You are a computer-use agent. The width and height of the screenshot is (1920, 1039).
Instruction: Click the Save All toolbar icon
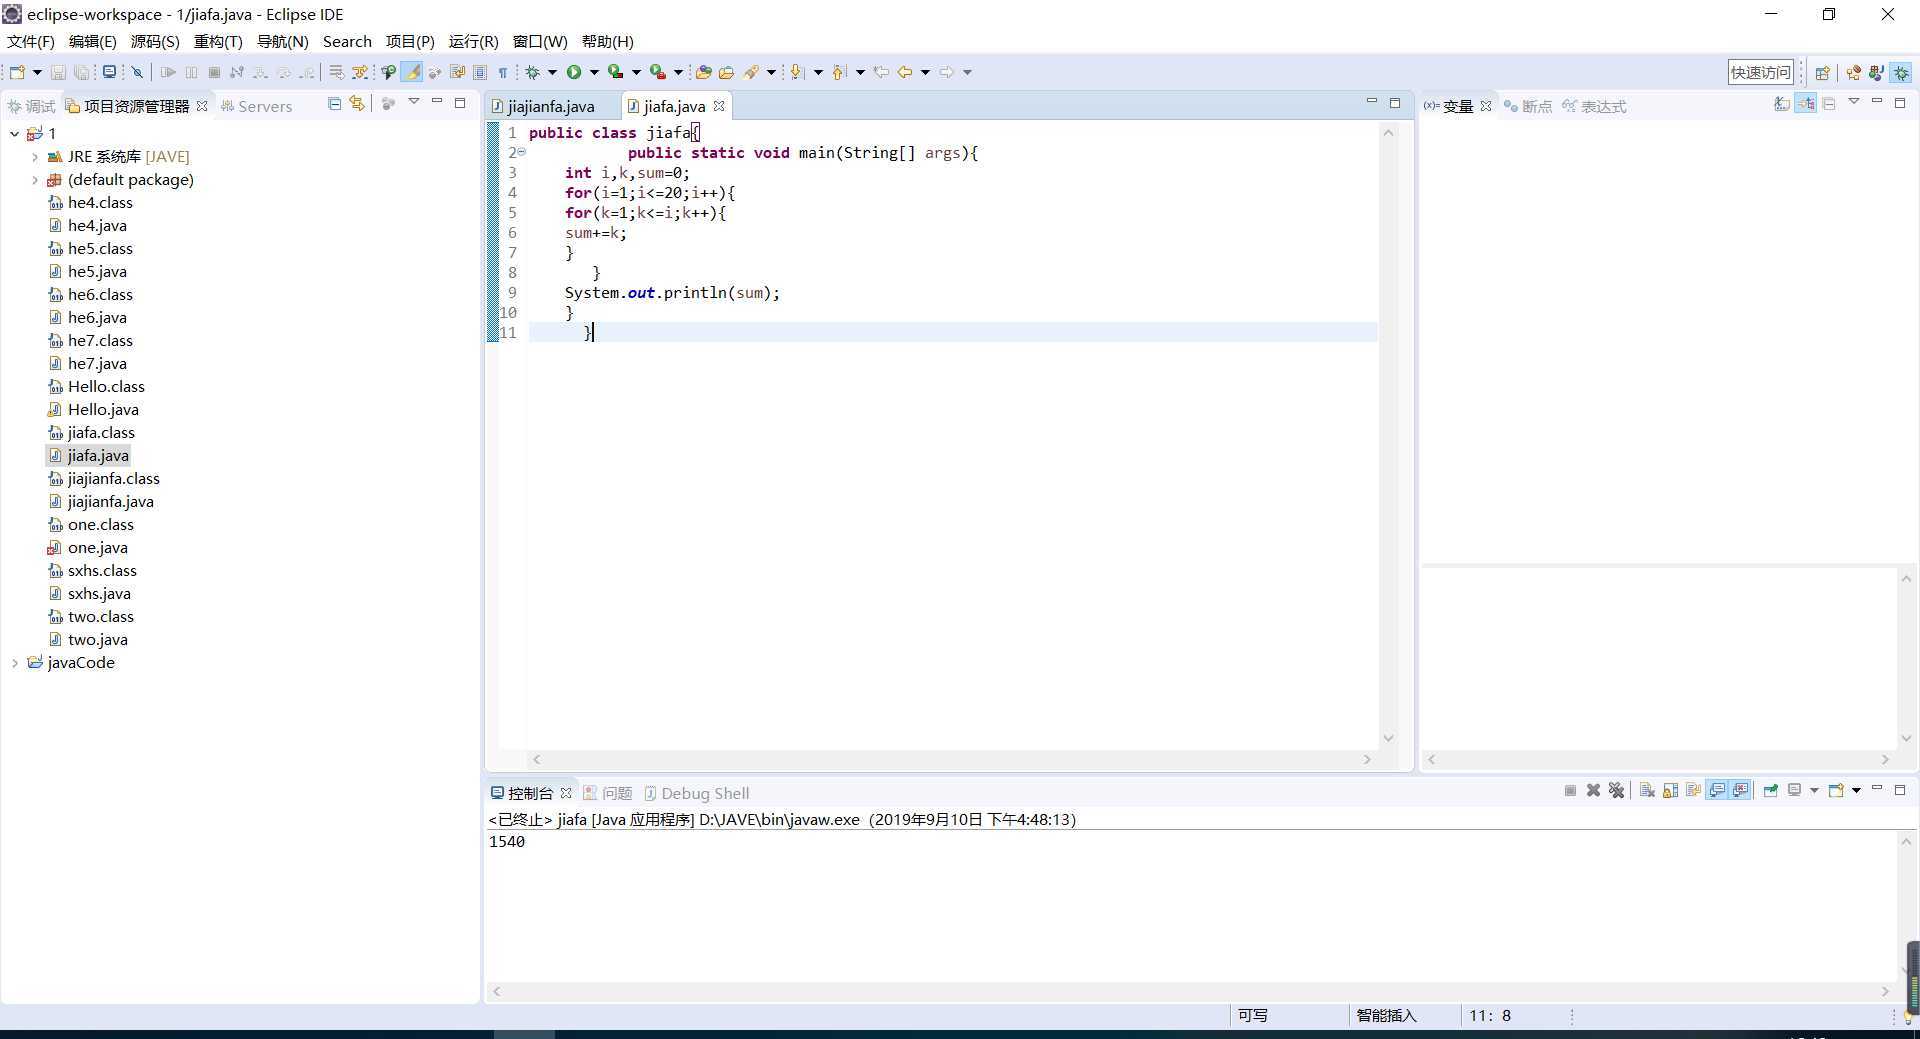click(81, 72)
